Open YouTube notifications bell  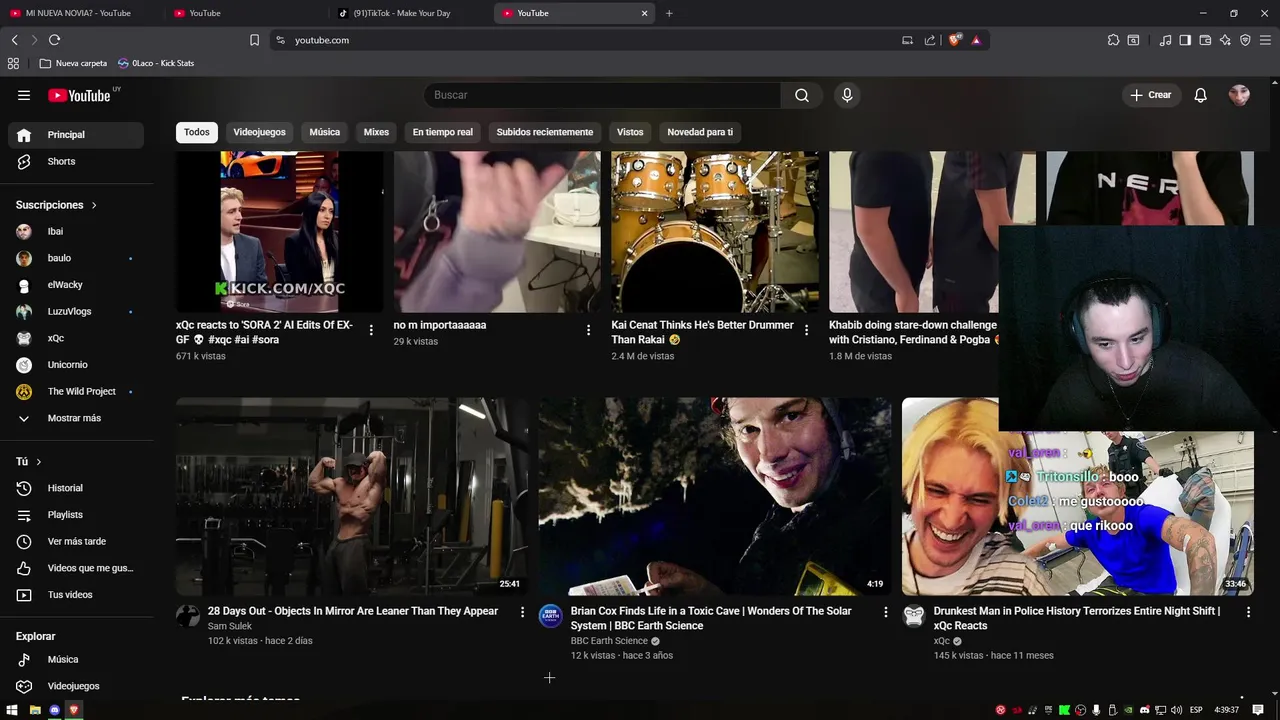1201,95
